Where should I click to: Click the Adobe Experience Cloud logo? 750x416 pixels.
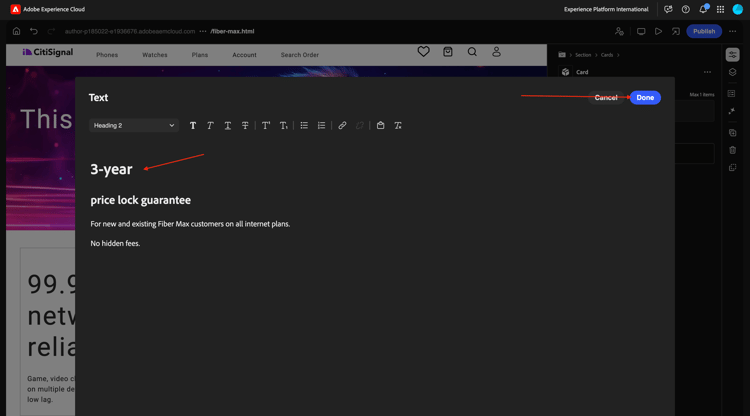tap(15, 9)
